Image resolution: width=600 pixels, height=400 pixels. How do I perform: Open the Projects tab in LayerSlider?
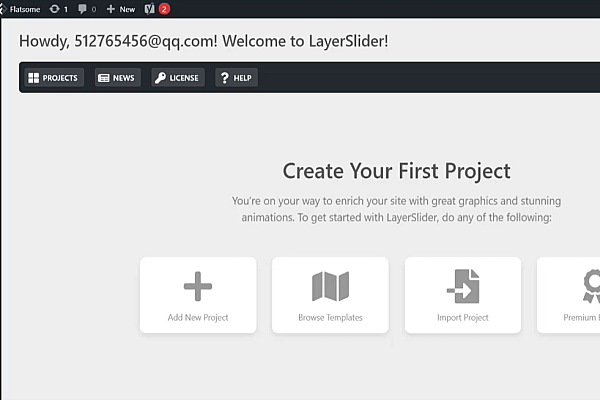(54, 78)
